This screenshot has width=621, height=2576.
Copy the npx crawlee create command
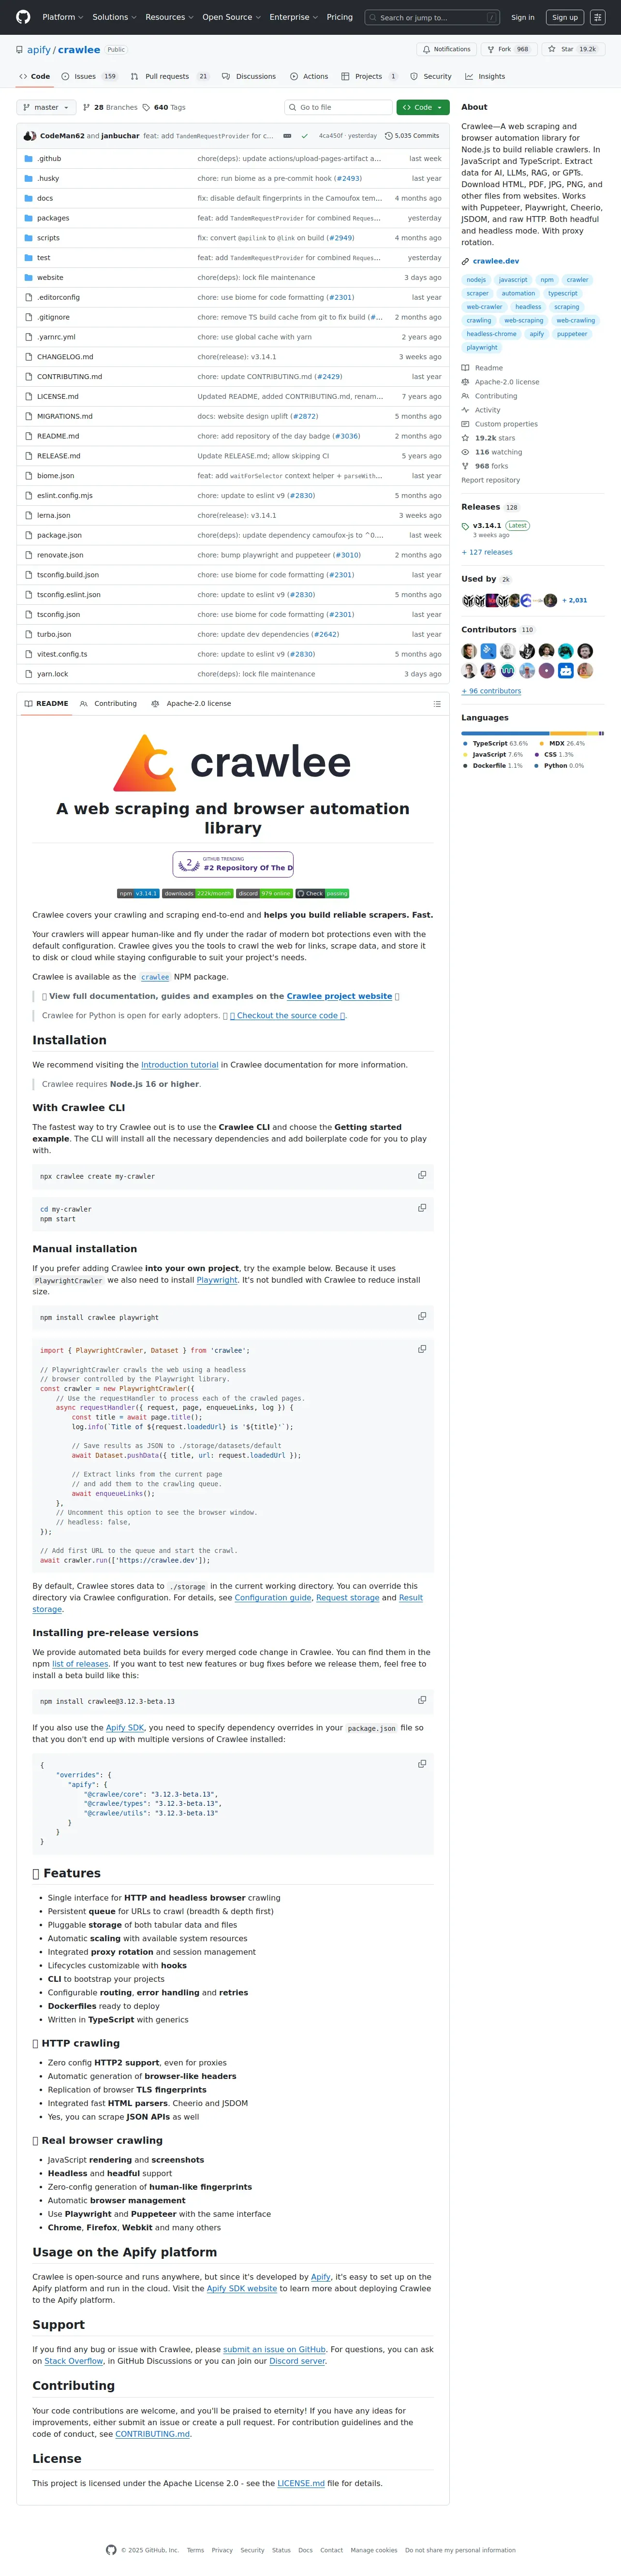(x=422, y=1174)
